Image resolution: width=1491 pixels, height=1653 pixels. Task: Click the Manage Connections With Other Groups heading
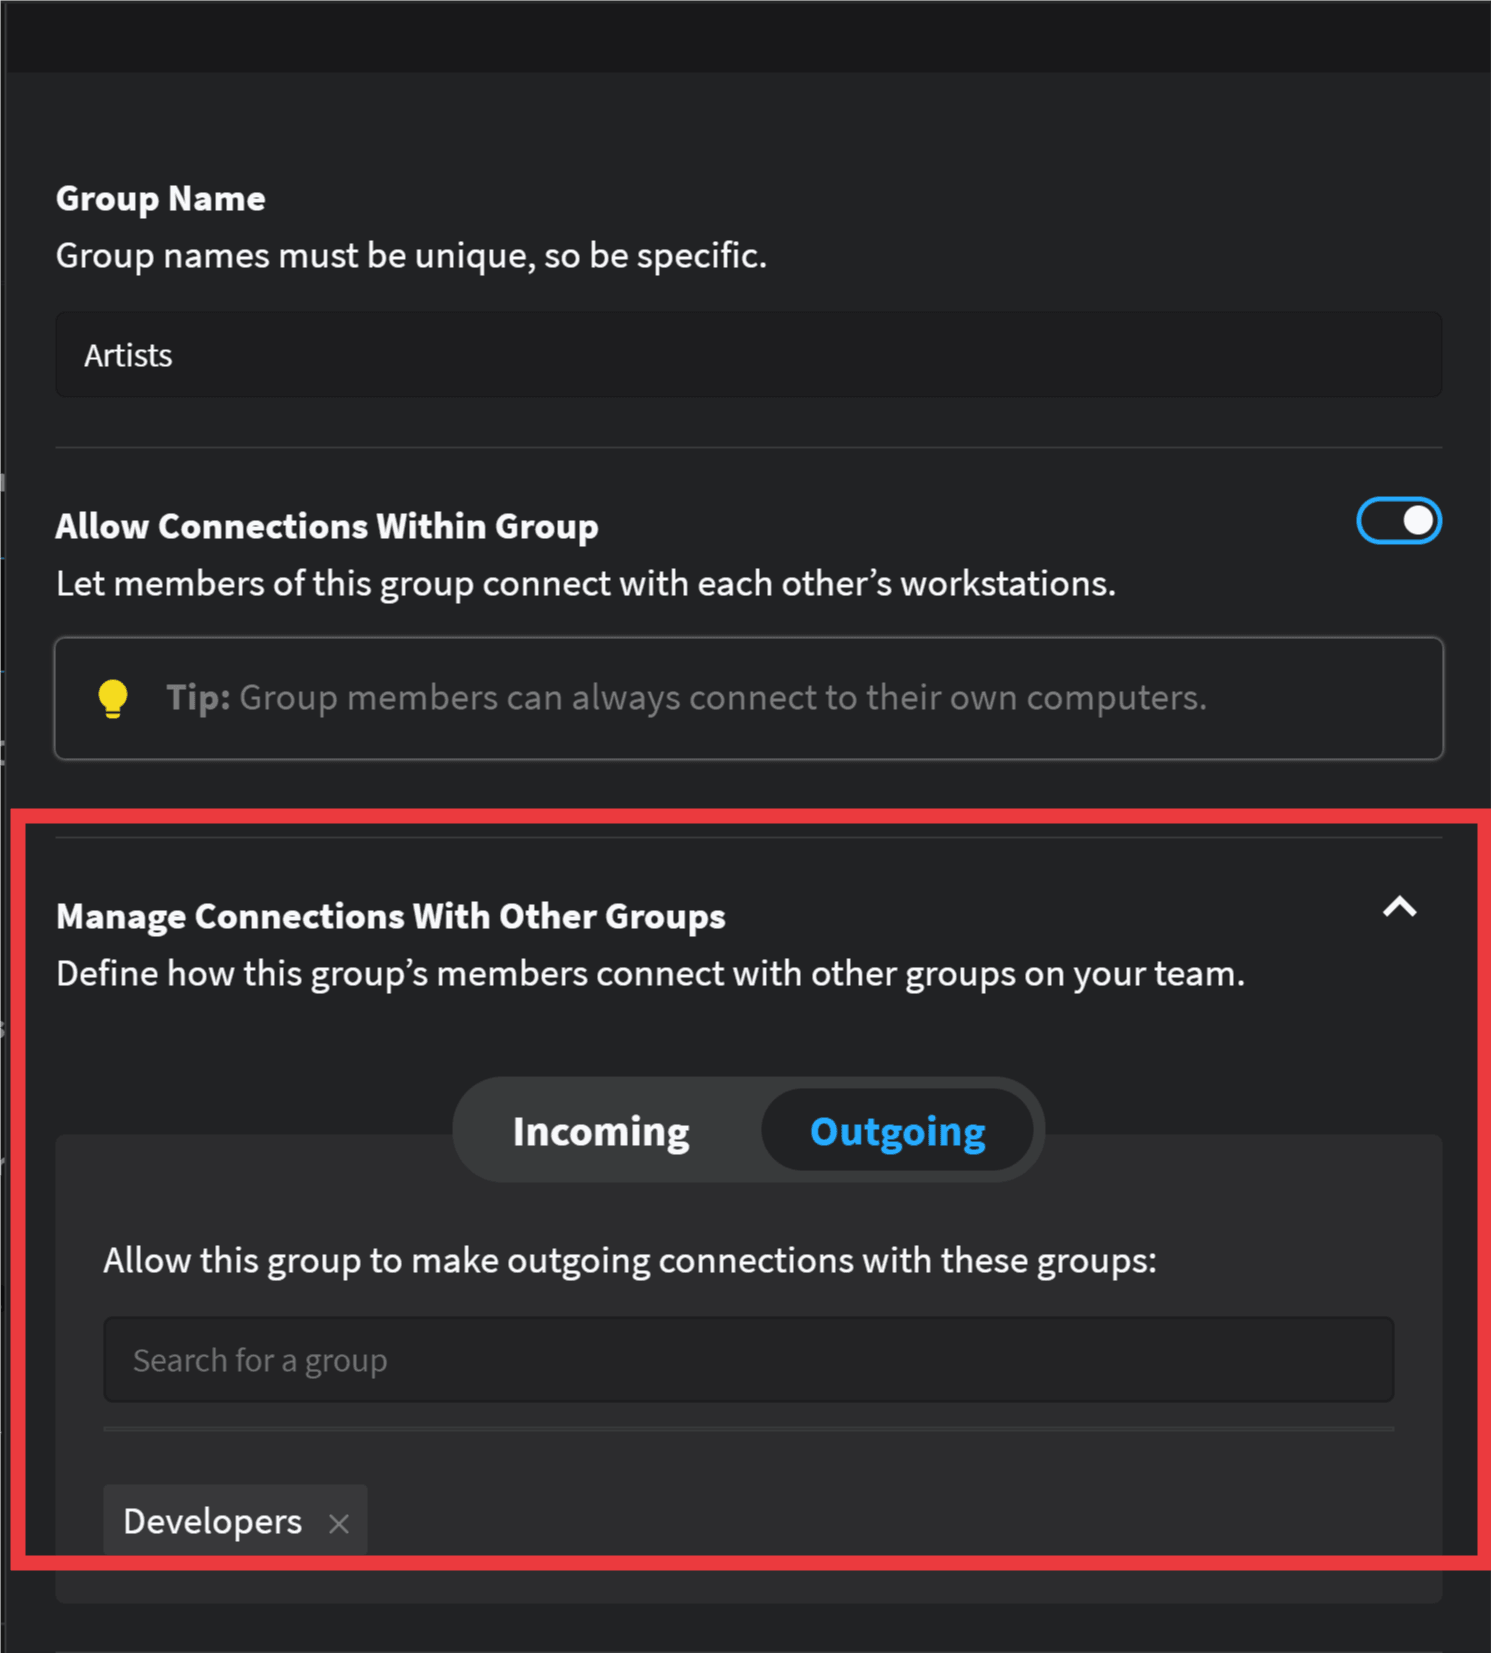(390, 916)
